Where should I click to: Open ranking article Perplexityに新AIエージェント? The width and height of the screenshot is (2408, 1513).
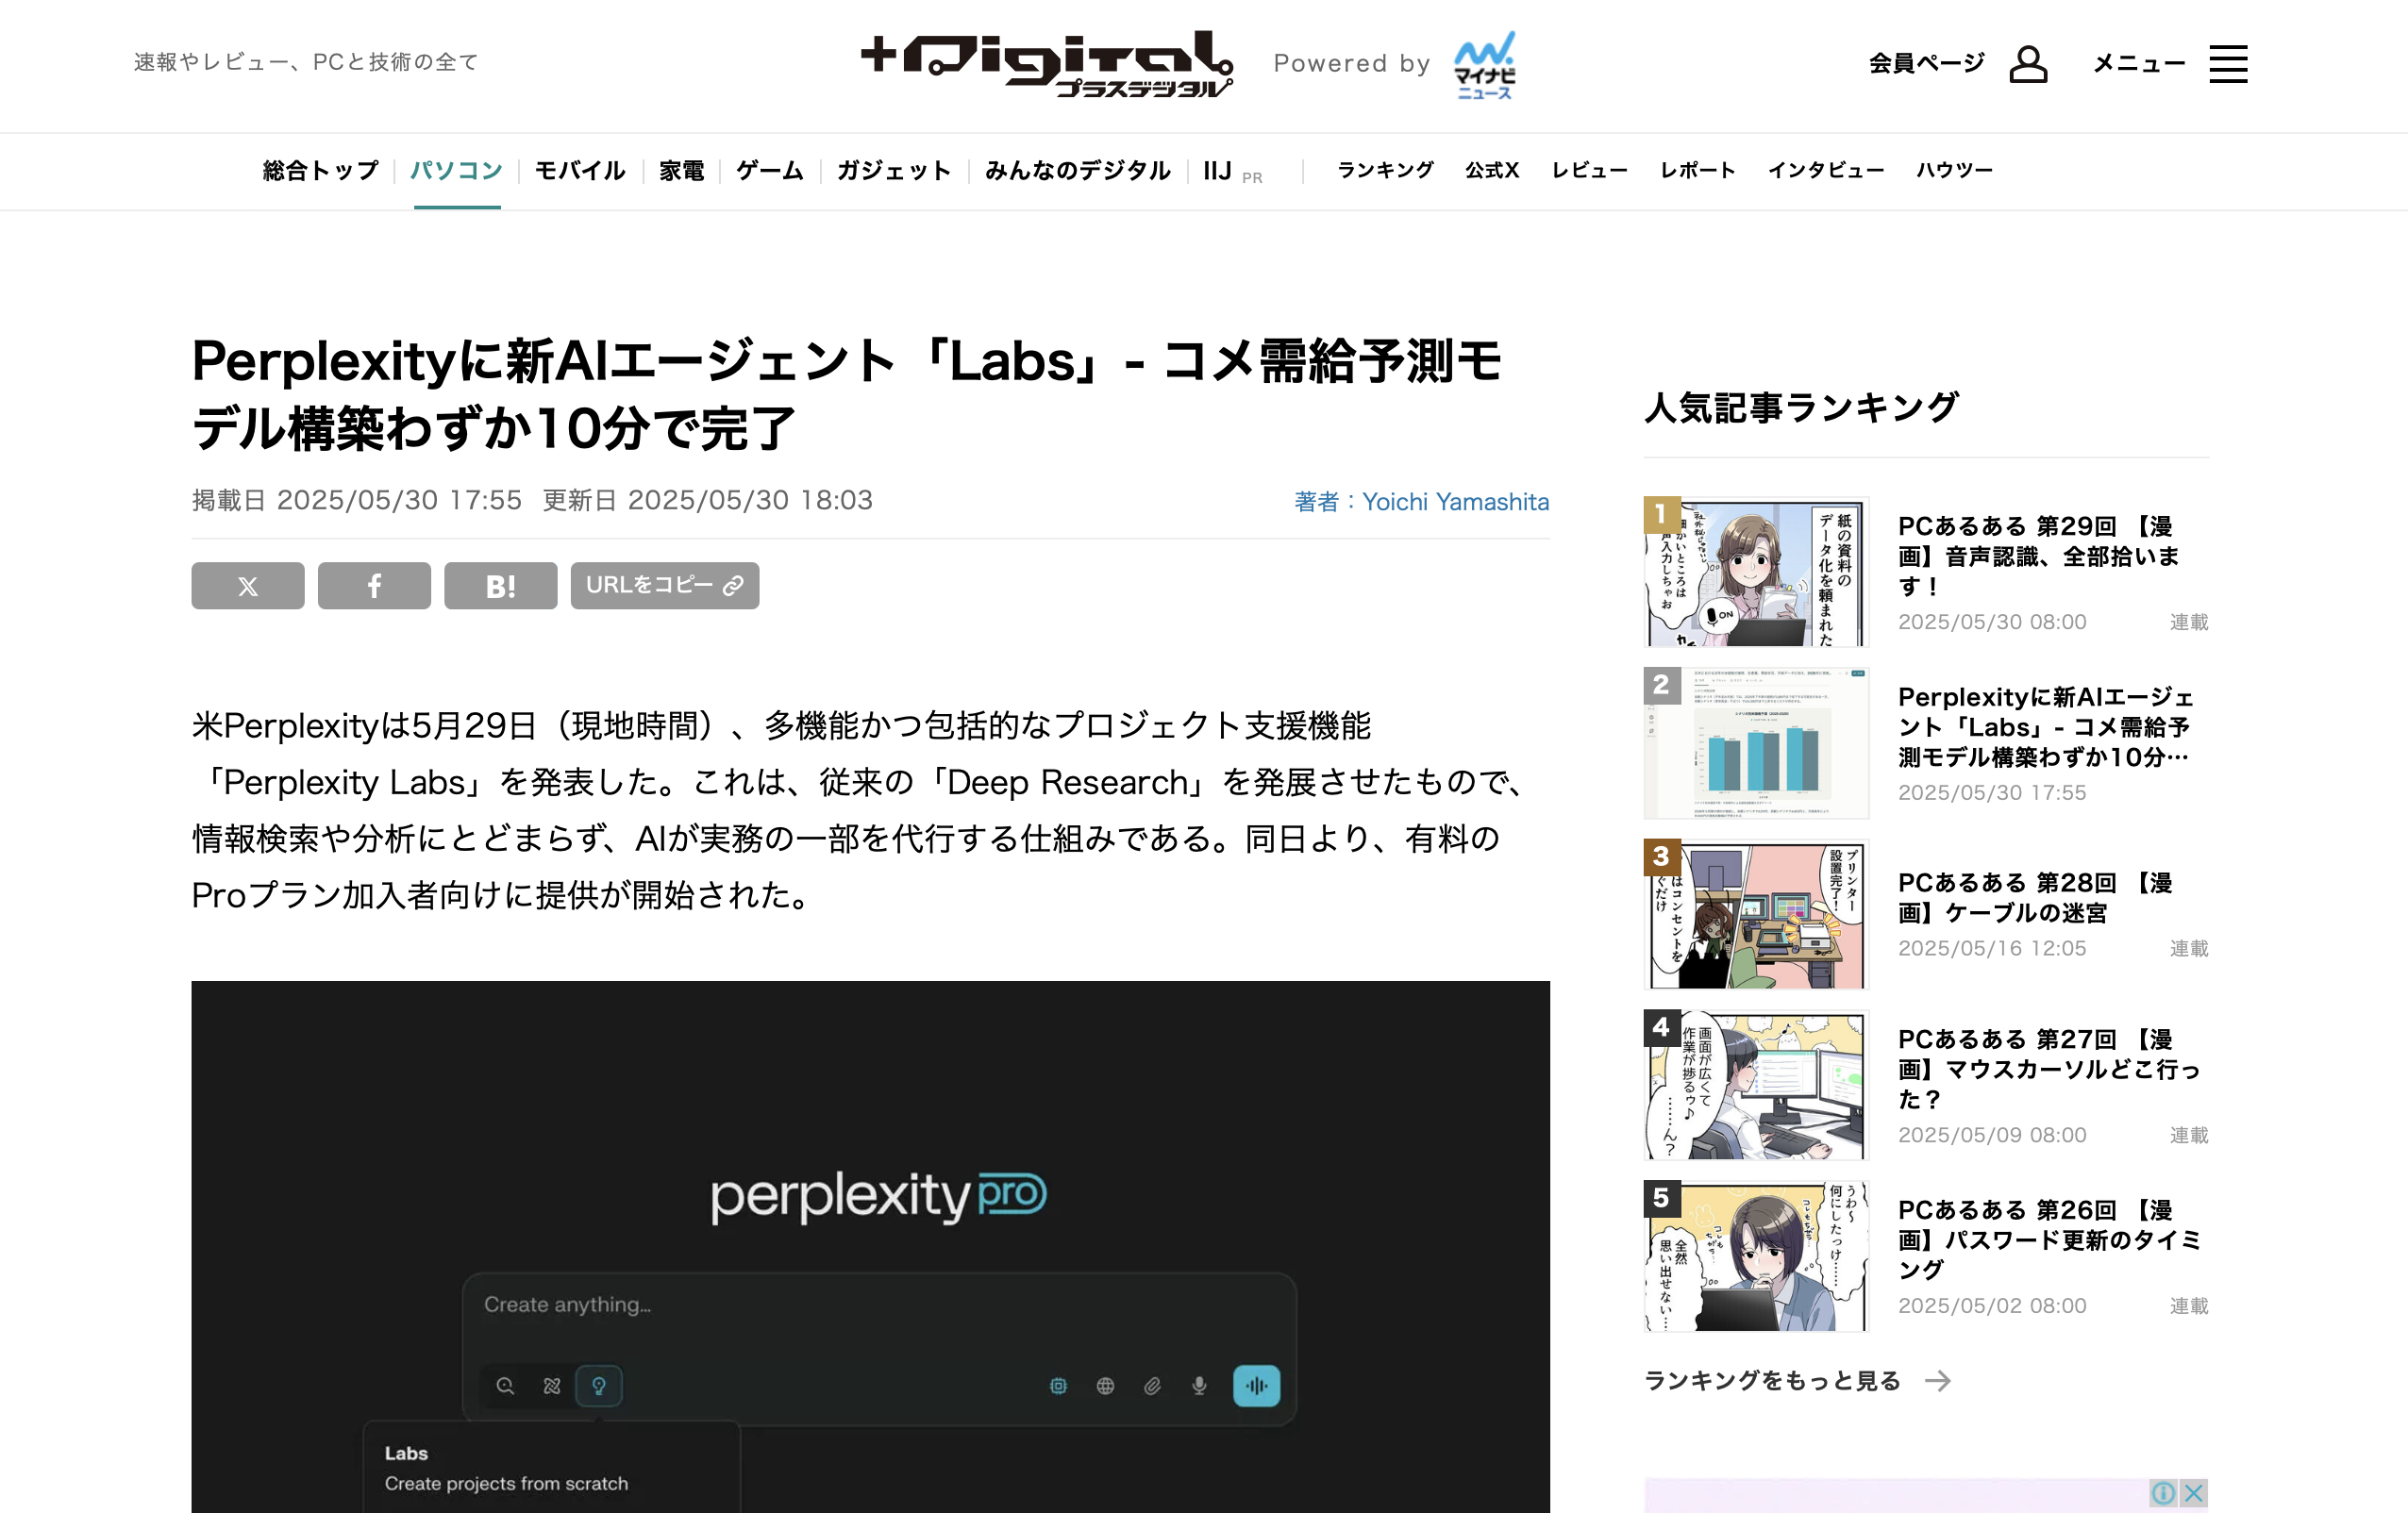[2046, 727]
